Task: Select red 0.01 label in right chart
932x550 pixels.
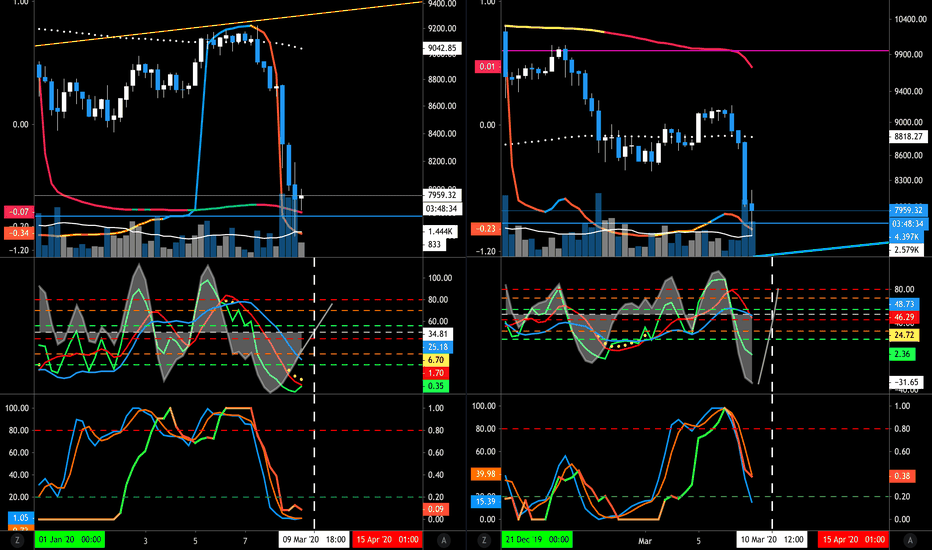Action: pos(487,67)
